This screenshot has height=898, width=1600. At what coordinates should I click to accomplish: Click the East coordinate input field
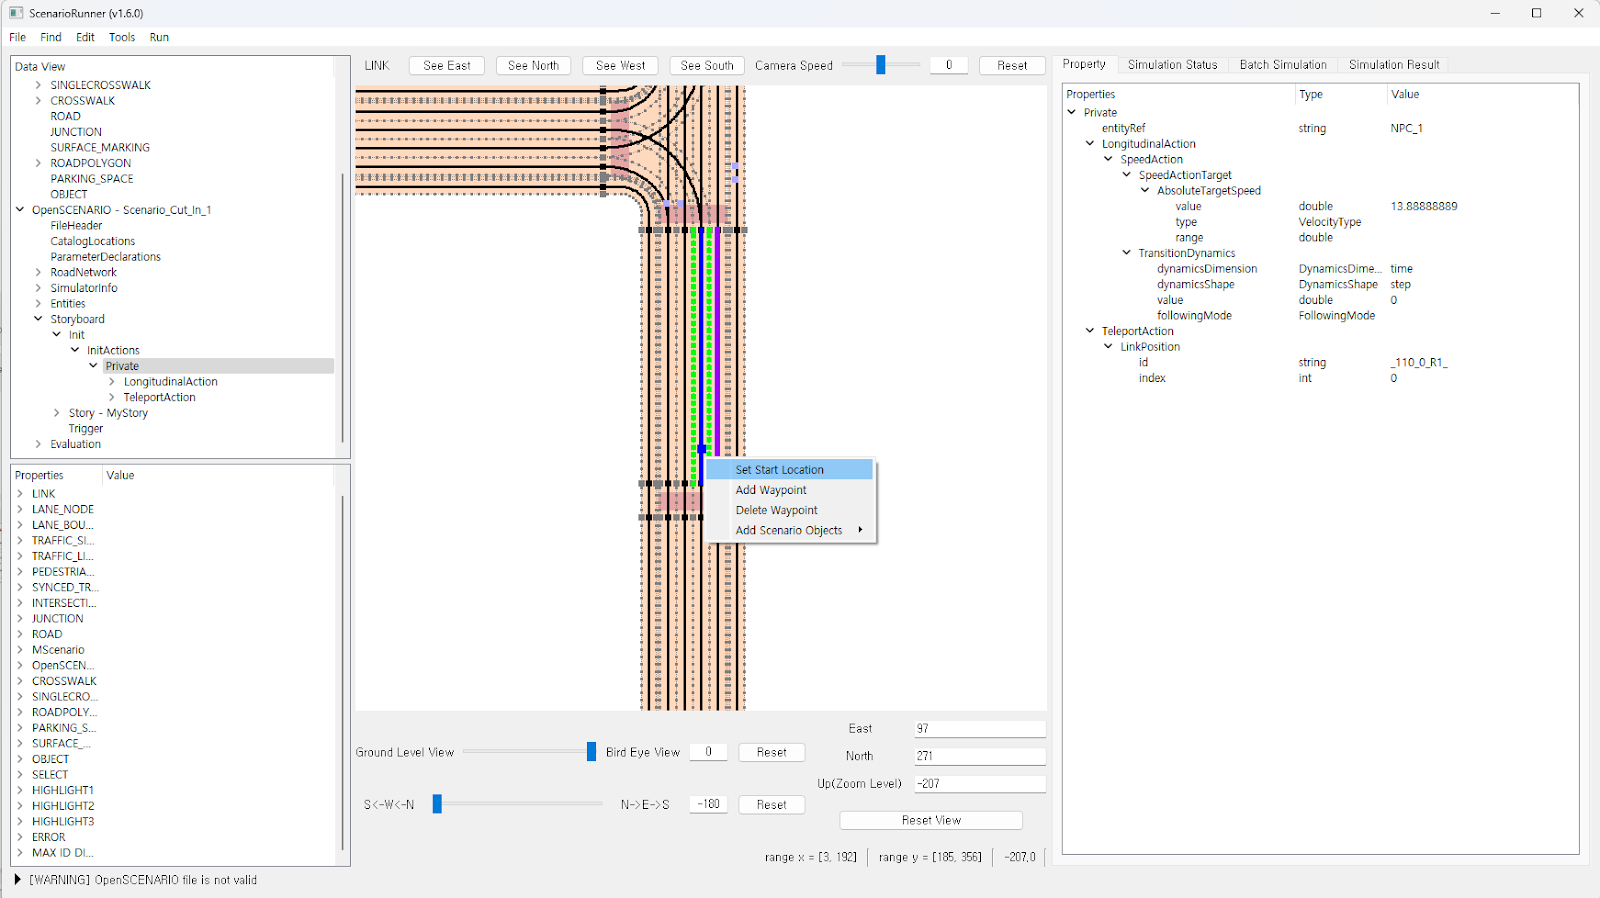(x=979, y=729)
